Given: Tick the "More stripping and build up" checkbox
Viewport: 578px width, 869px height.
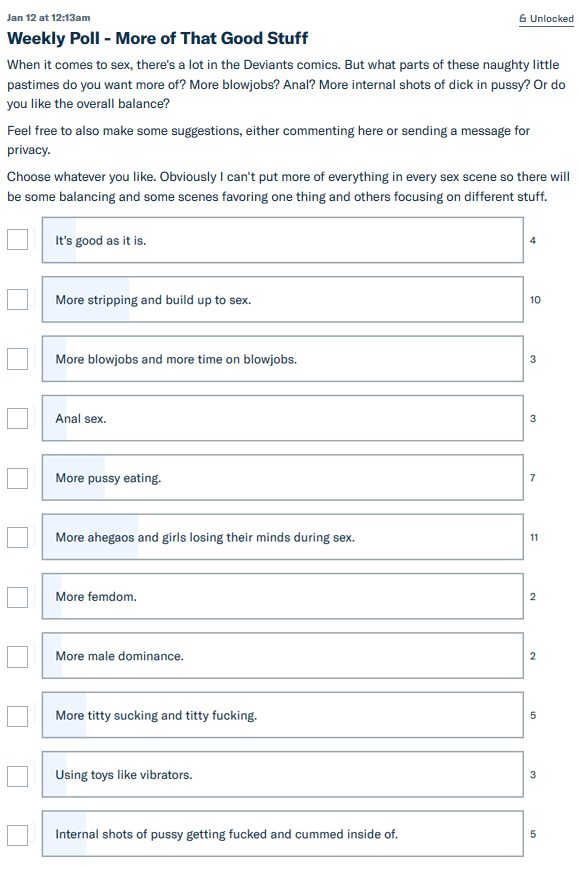Looking at the screenshot, I should 17,299.
